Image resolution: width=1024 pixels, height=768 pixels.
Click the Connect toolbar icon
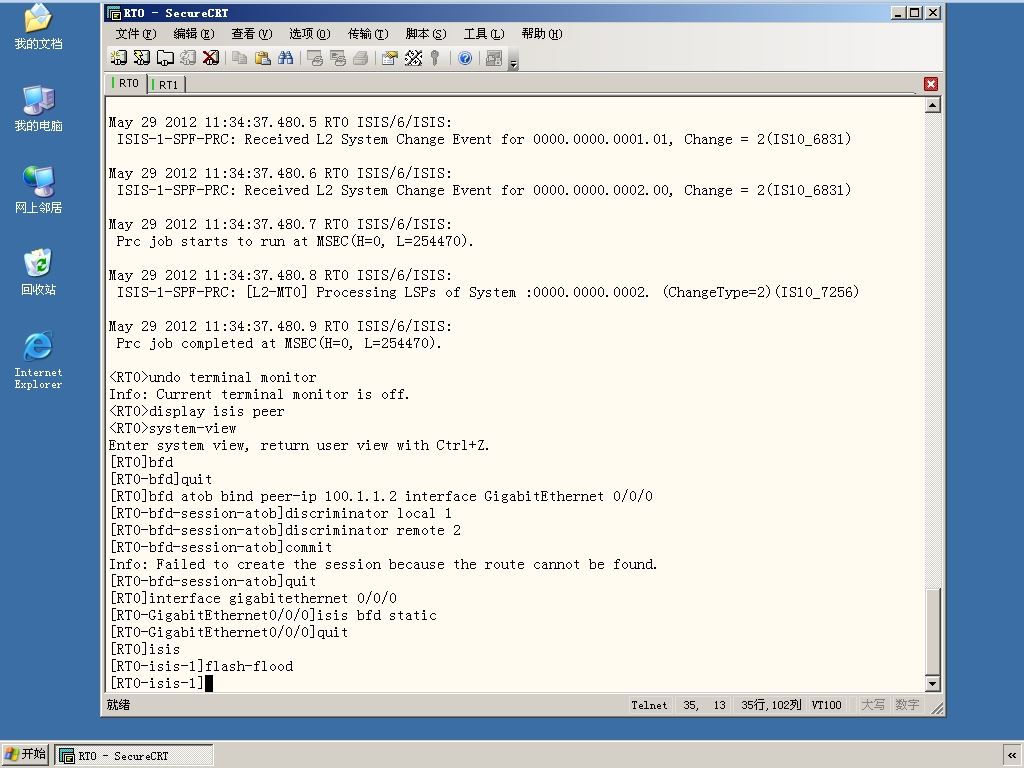coord(118,58)
